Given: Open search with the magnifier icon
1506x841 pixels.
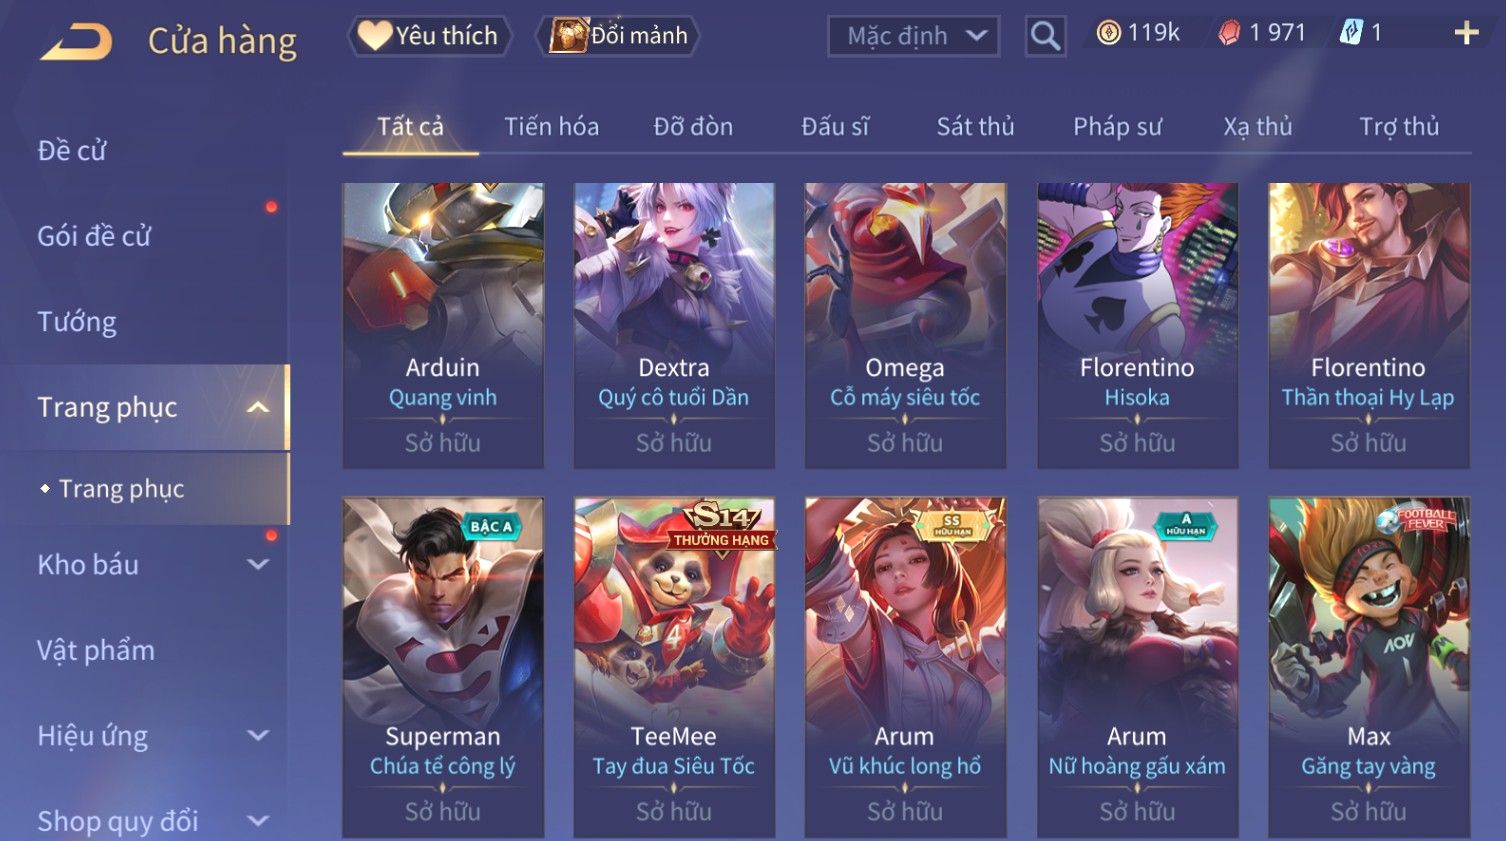Looking at the screenshot, I should tap(1045, 36).
